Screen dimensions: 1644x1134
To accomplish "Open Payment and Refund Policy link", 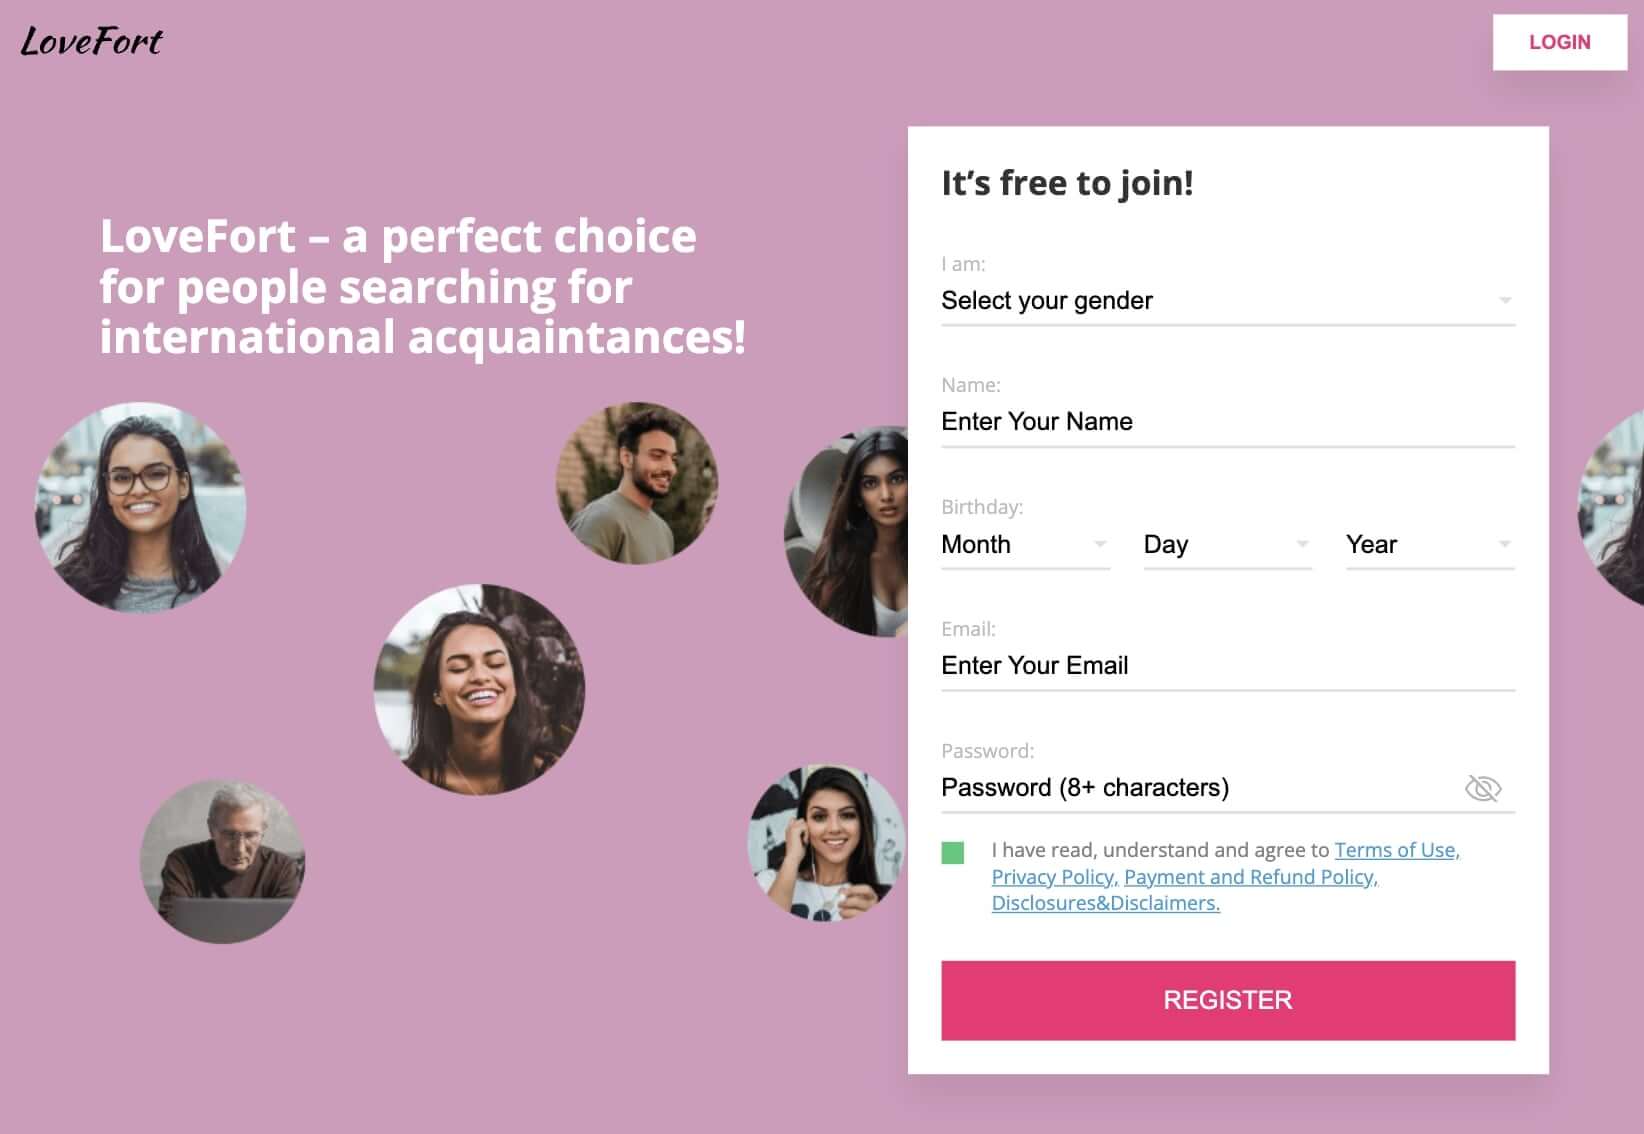I will point(1250,877).
